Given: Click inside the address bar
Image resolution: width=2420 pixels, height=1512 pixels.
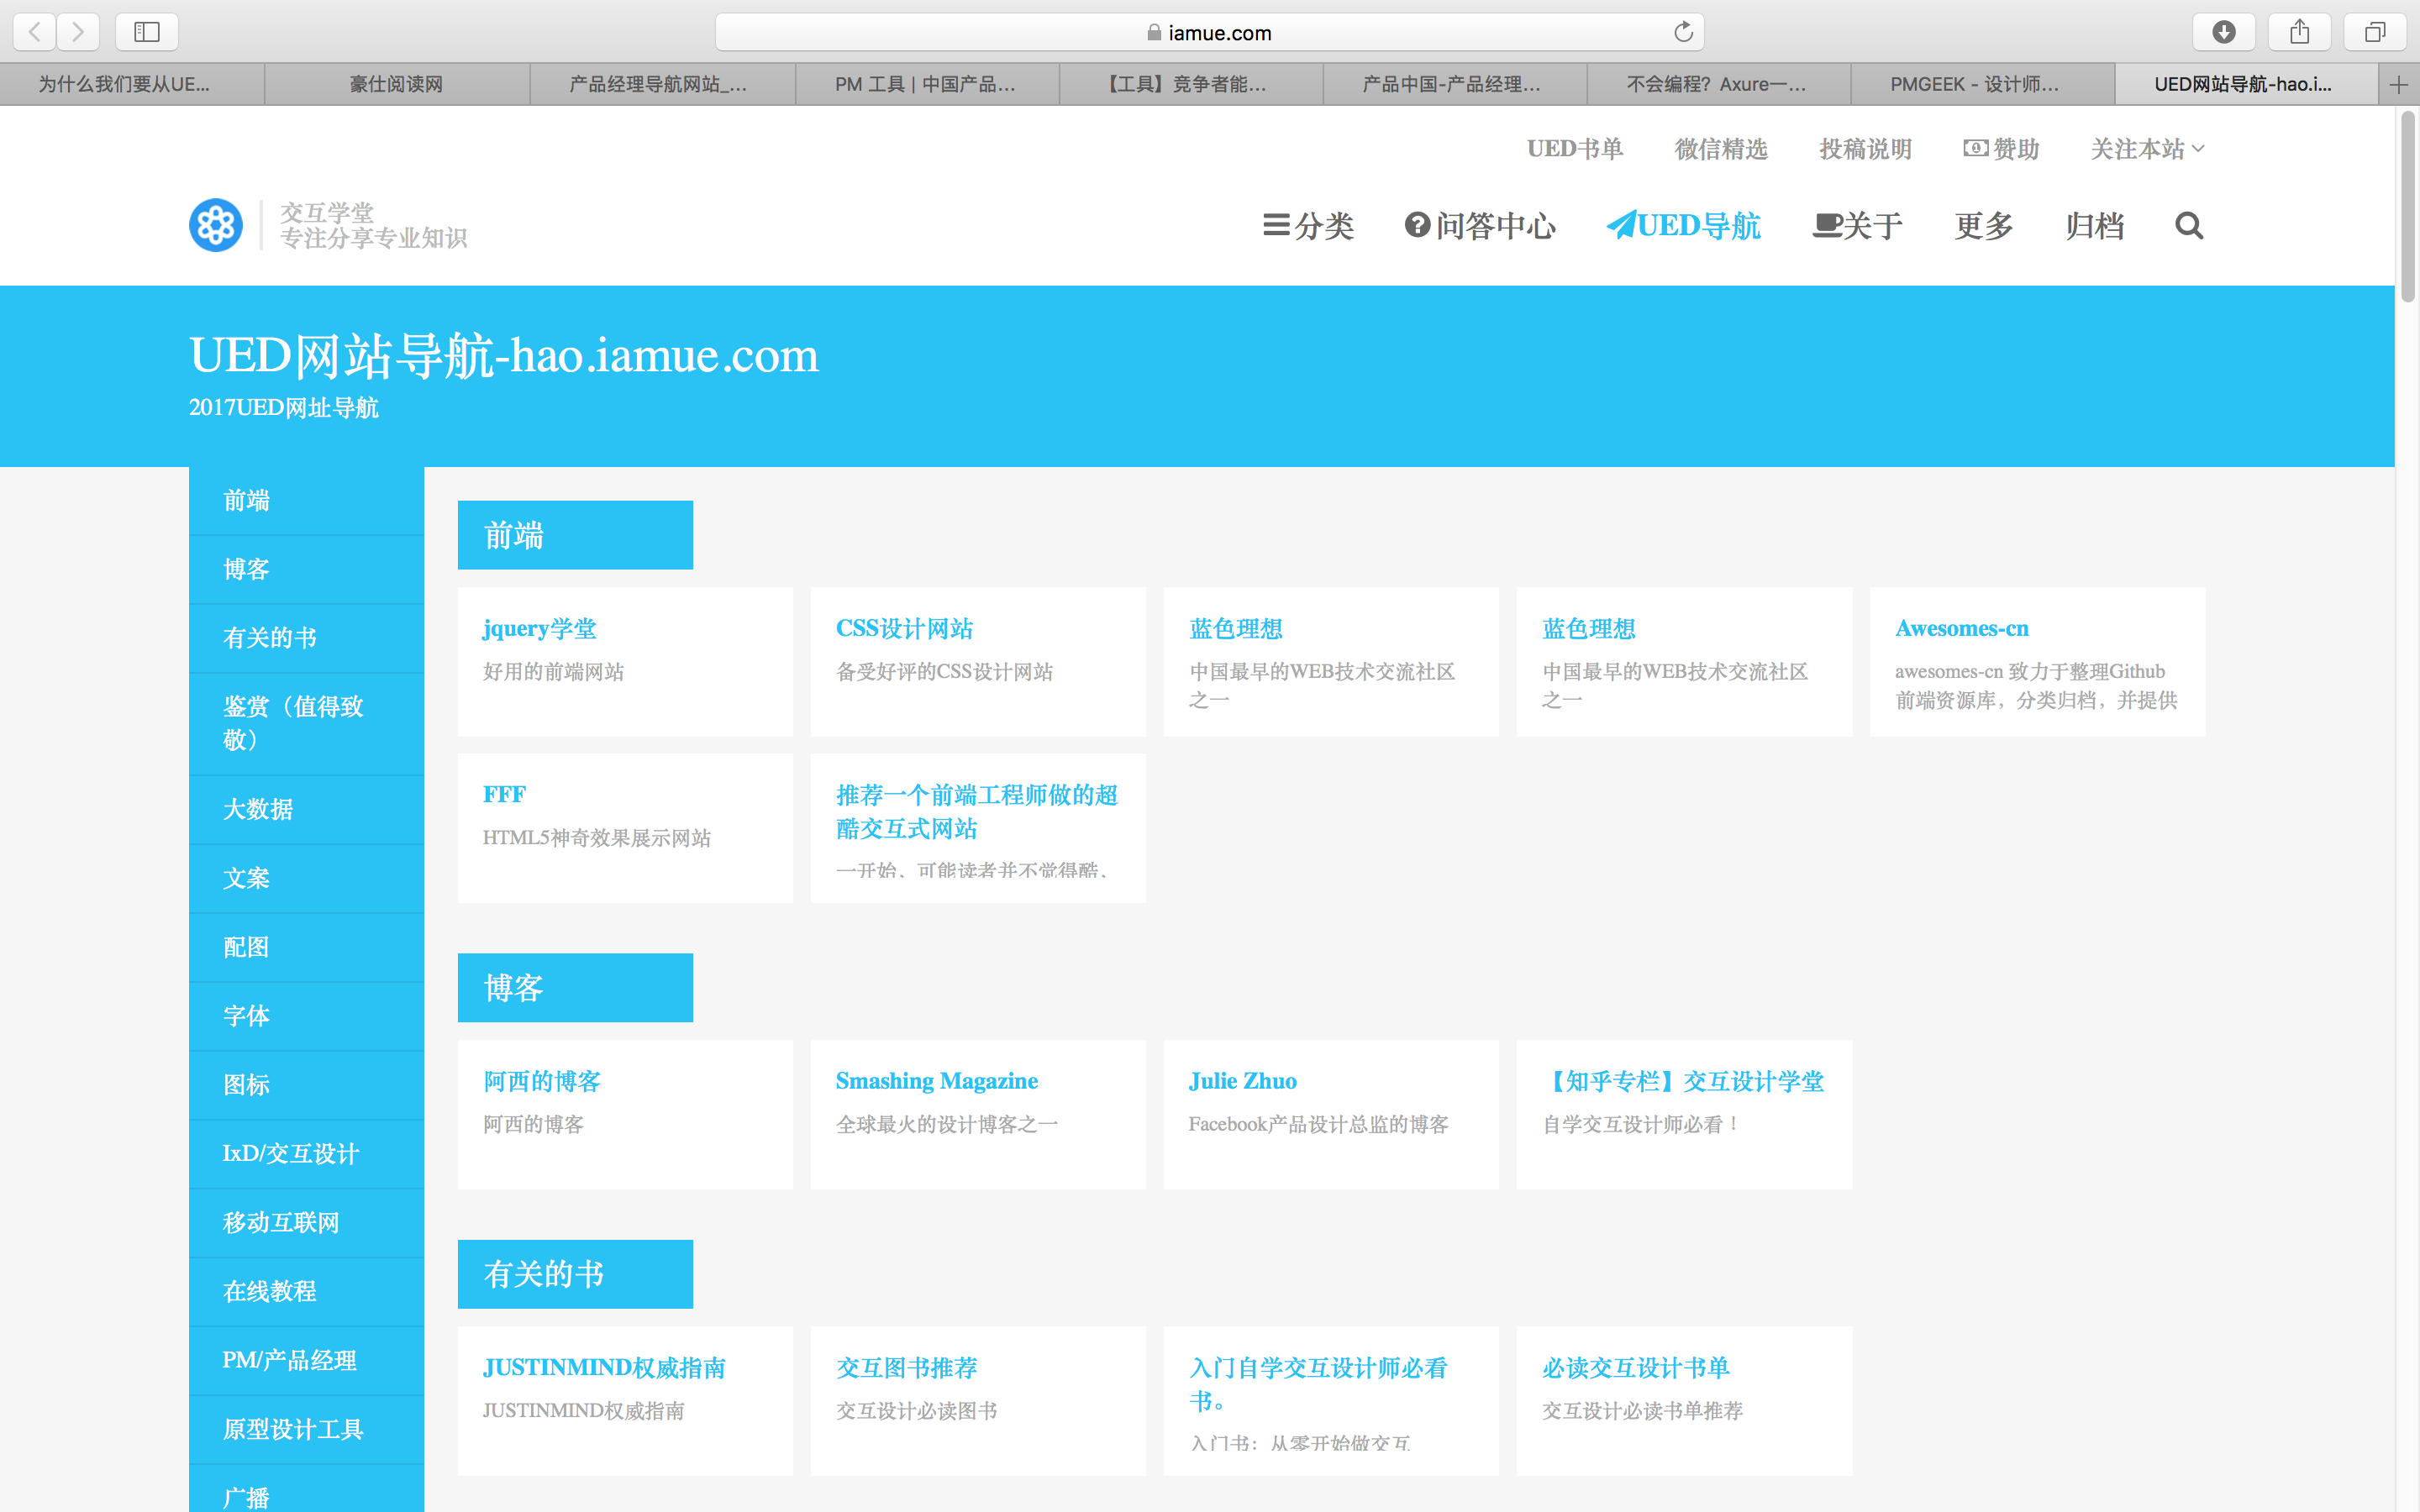Looking at the screenshot, I should tap(1209, 31).
